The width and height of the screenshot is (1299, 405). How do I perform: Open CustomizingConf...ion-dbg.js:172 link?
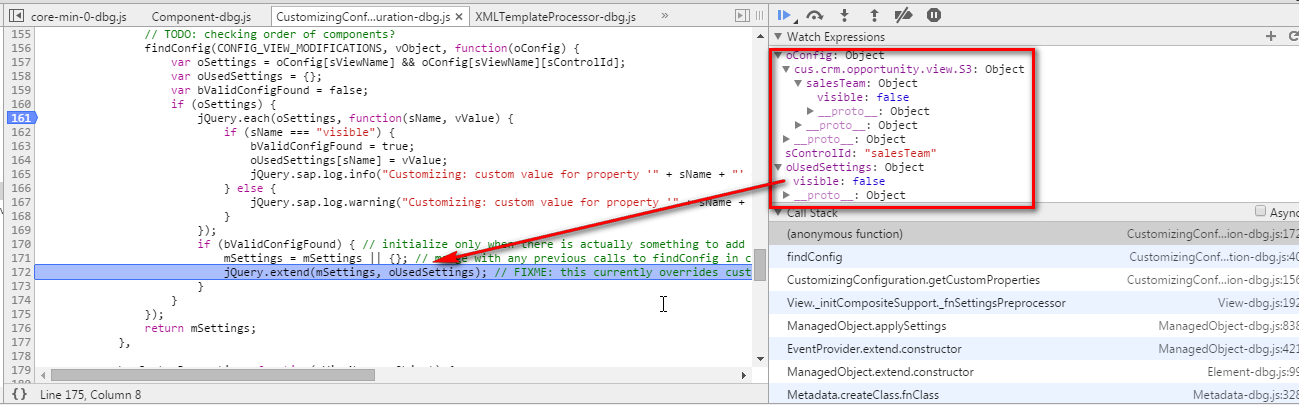point(1213,234)
